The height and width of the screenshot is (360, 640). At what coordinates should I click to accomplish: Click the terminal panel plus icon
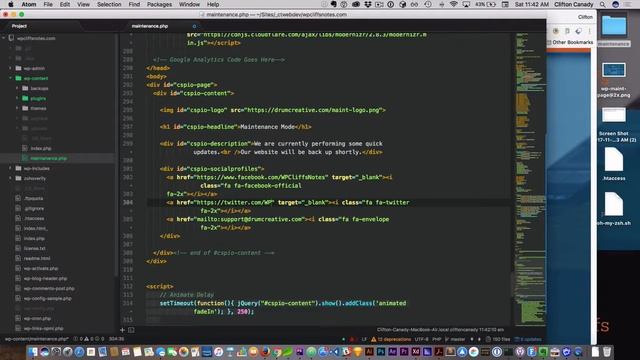(122, 330)
